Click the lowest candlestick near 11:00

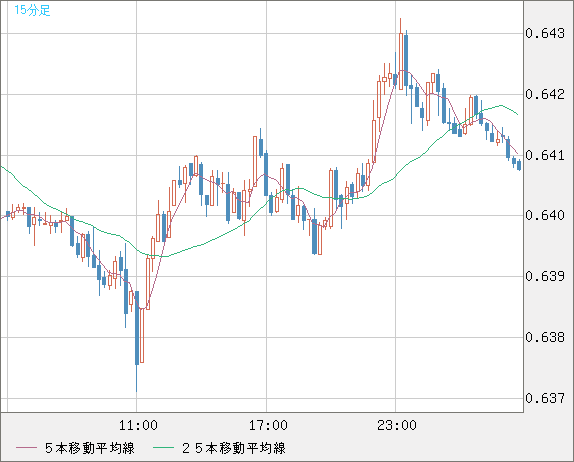137,341
